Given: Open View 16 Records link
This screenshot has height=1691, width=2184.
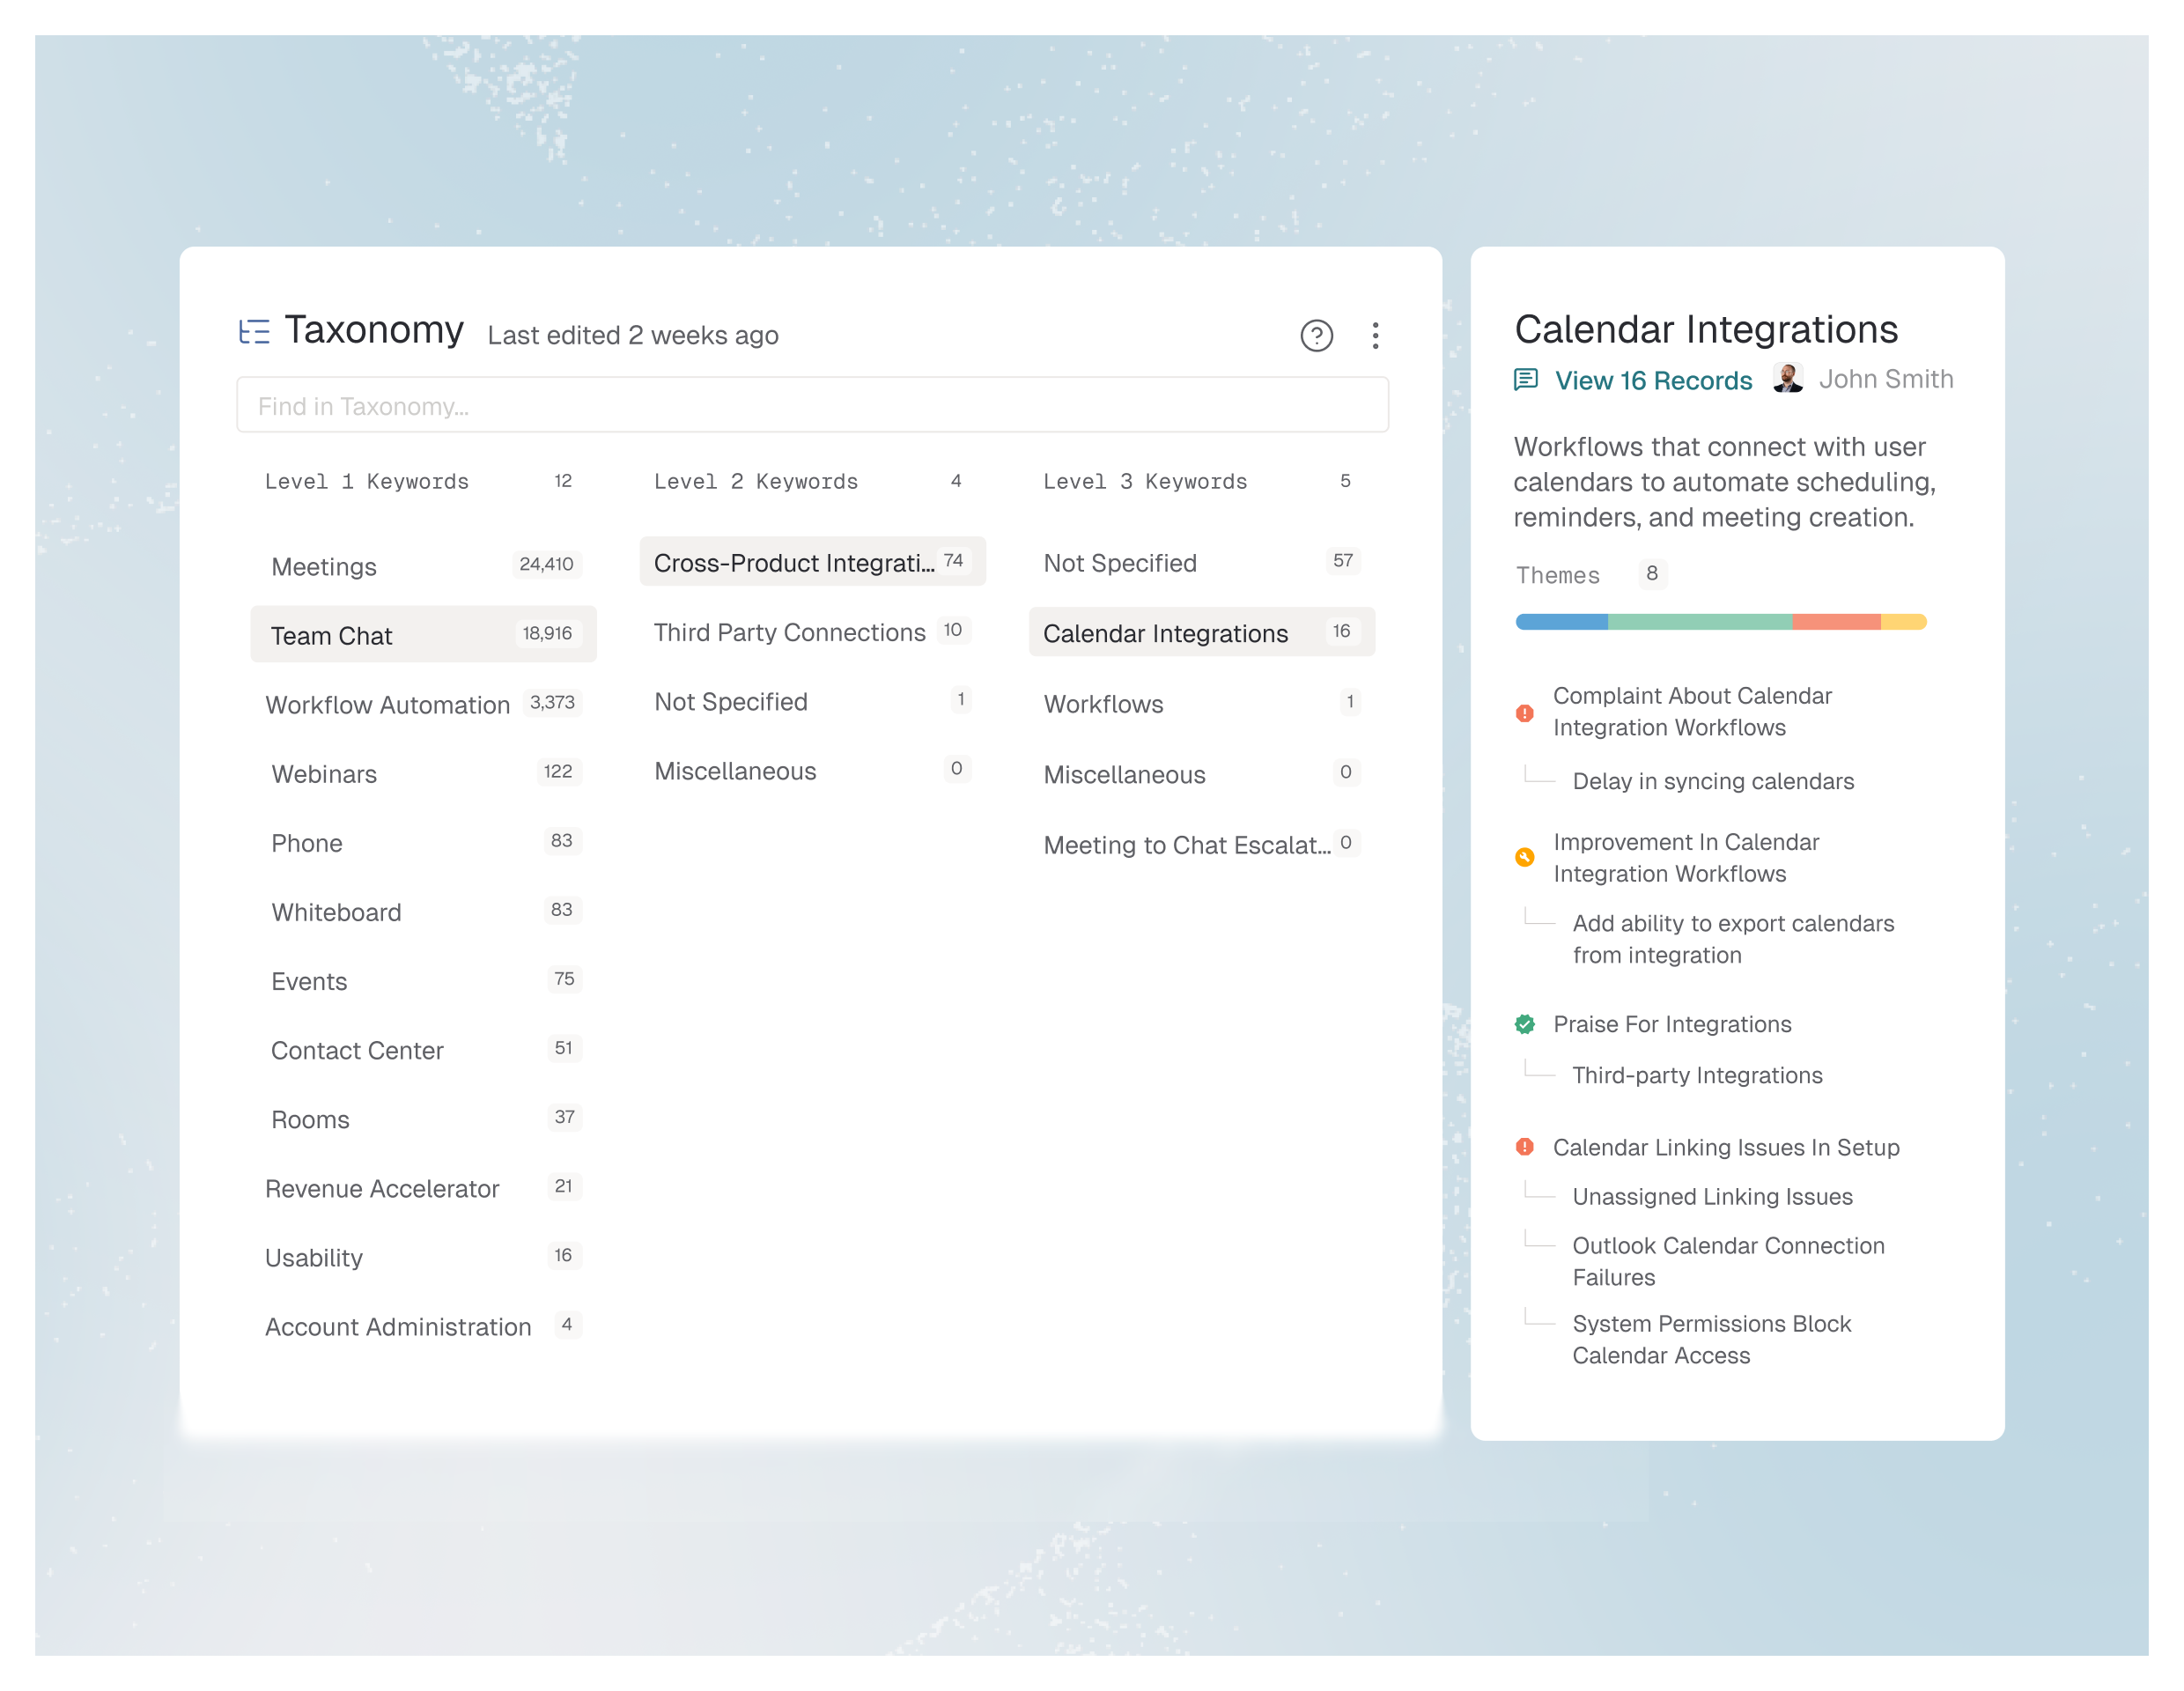Looking at the screenshot, I should [1652, 380].
